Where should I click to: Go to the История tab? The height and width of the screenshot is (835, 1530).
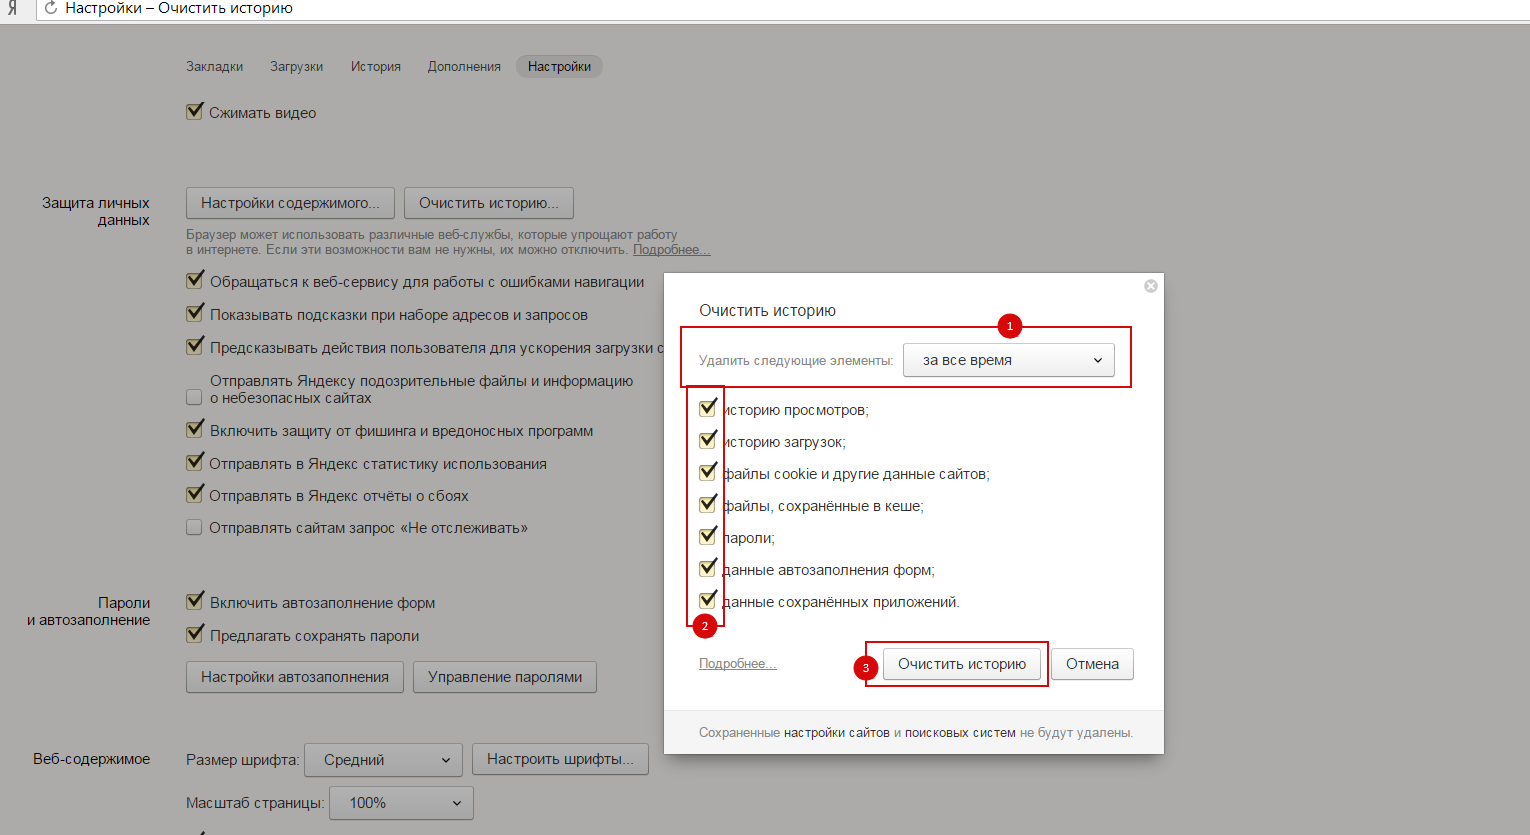tap(375, 66)
